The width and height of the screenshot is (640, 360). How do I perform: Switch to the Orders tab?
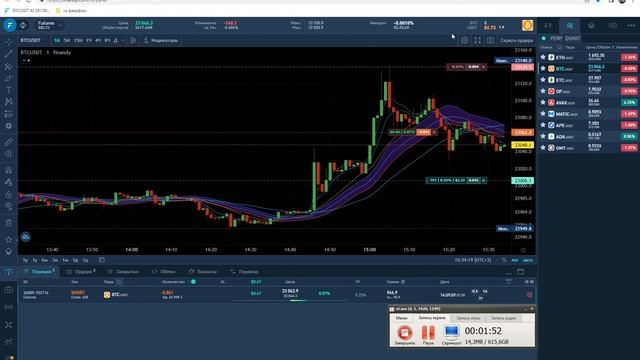(81, 271)
